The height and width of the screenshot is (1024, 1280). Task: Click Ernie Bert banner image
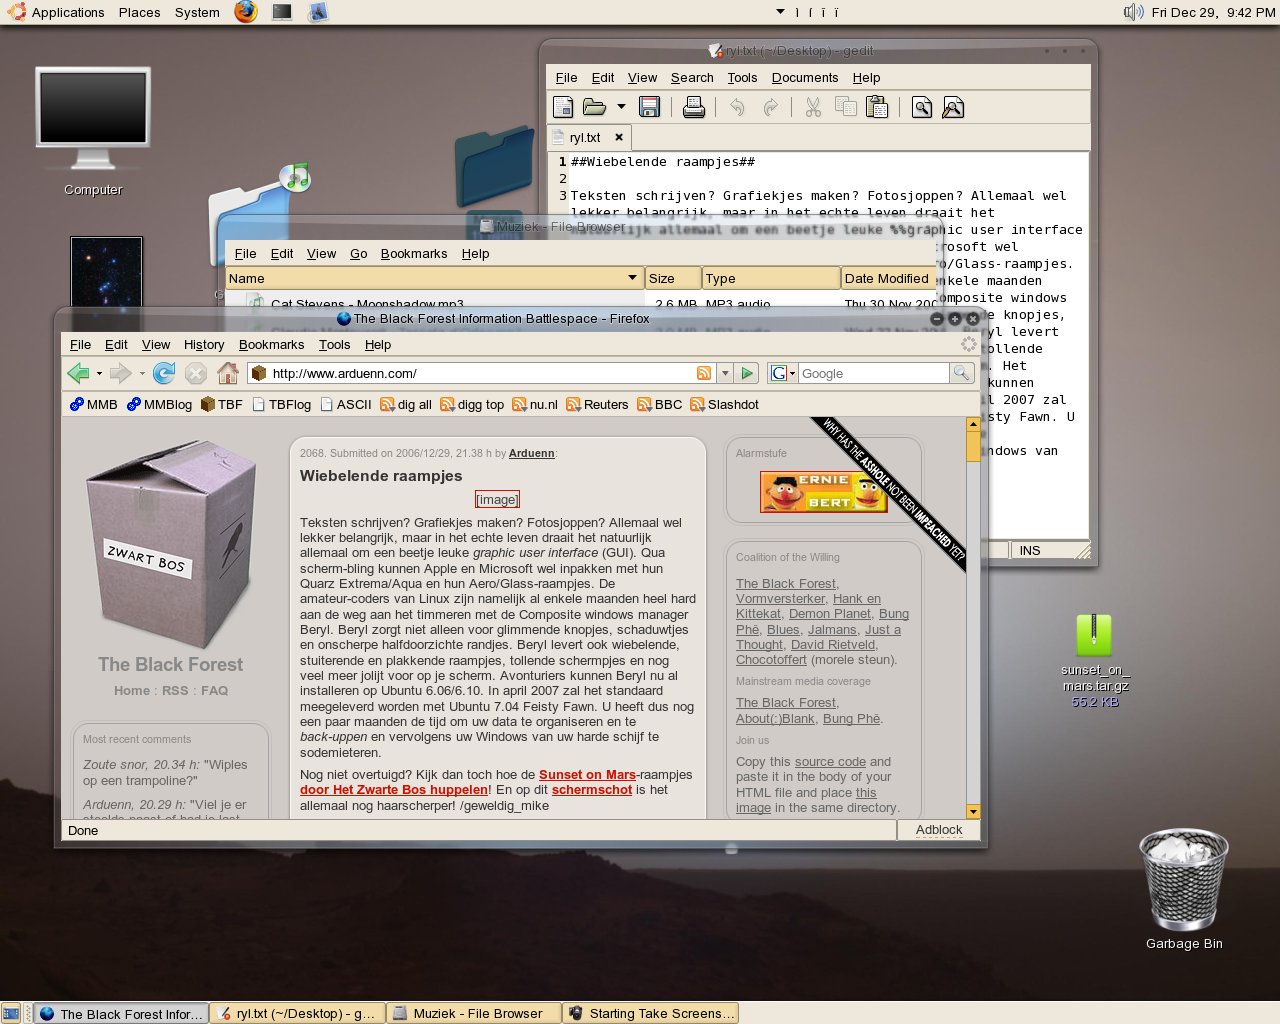click(824, 492)
